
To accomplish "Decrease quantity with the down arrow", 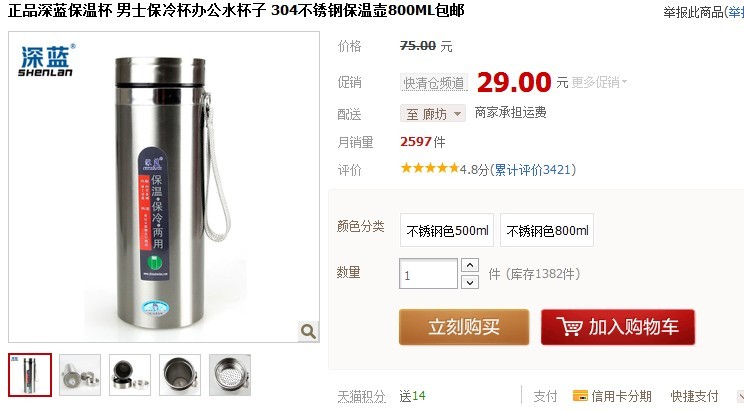I will [x=470, y=282].
